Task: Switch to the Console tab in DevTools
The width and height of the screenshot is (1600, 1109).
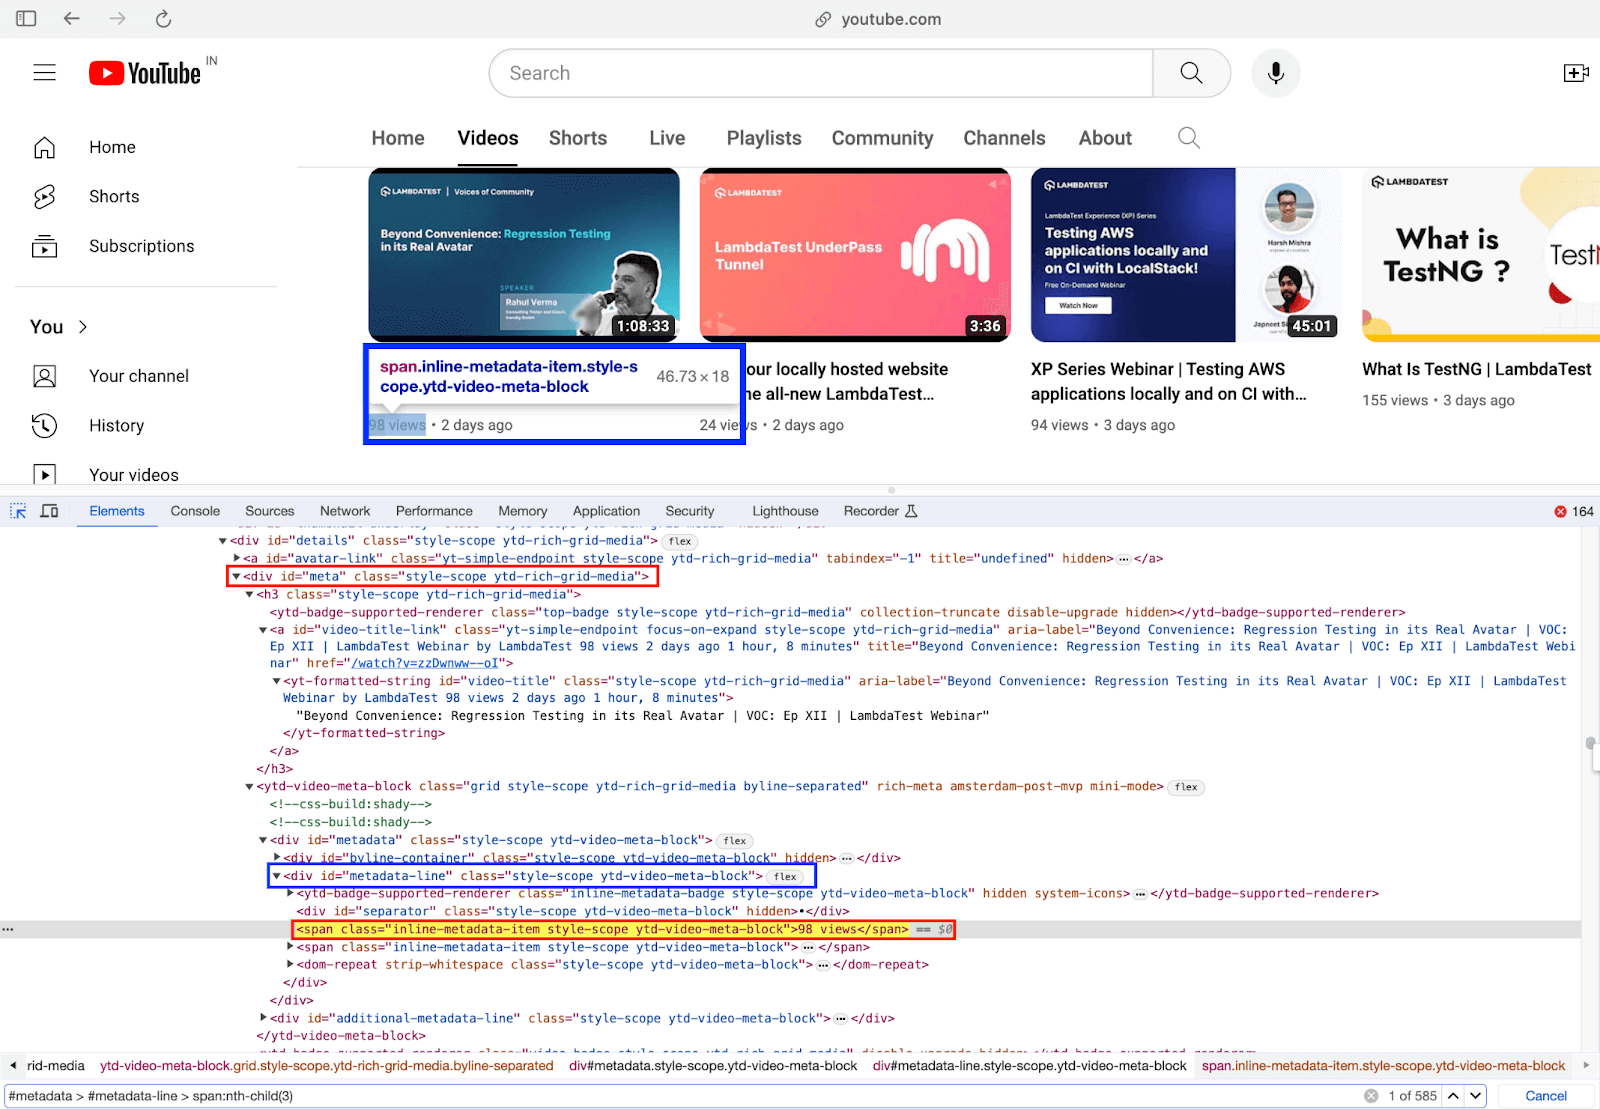Action: (x=195, y=511)
